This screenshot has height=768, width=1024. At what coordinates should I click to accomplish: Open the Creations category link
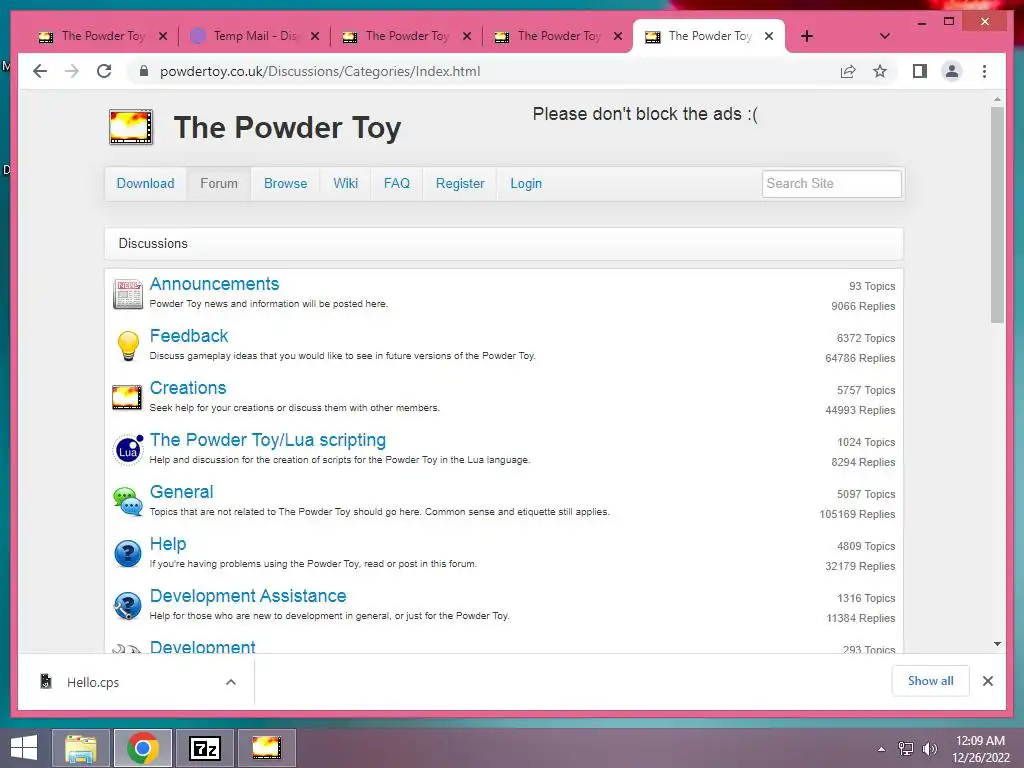188,388
